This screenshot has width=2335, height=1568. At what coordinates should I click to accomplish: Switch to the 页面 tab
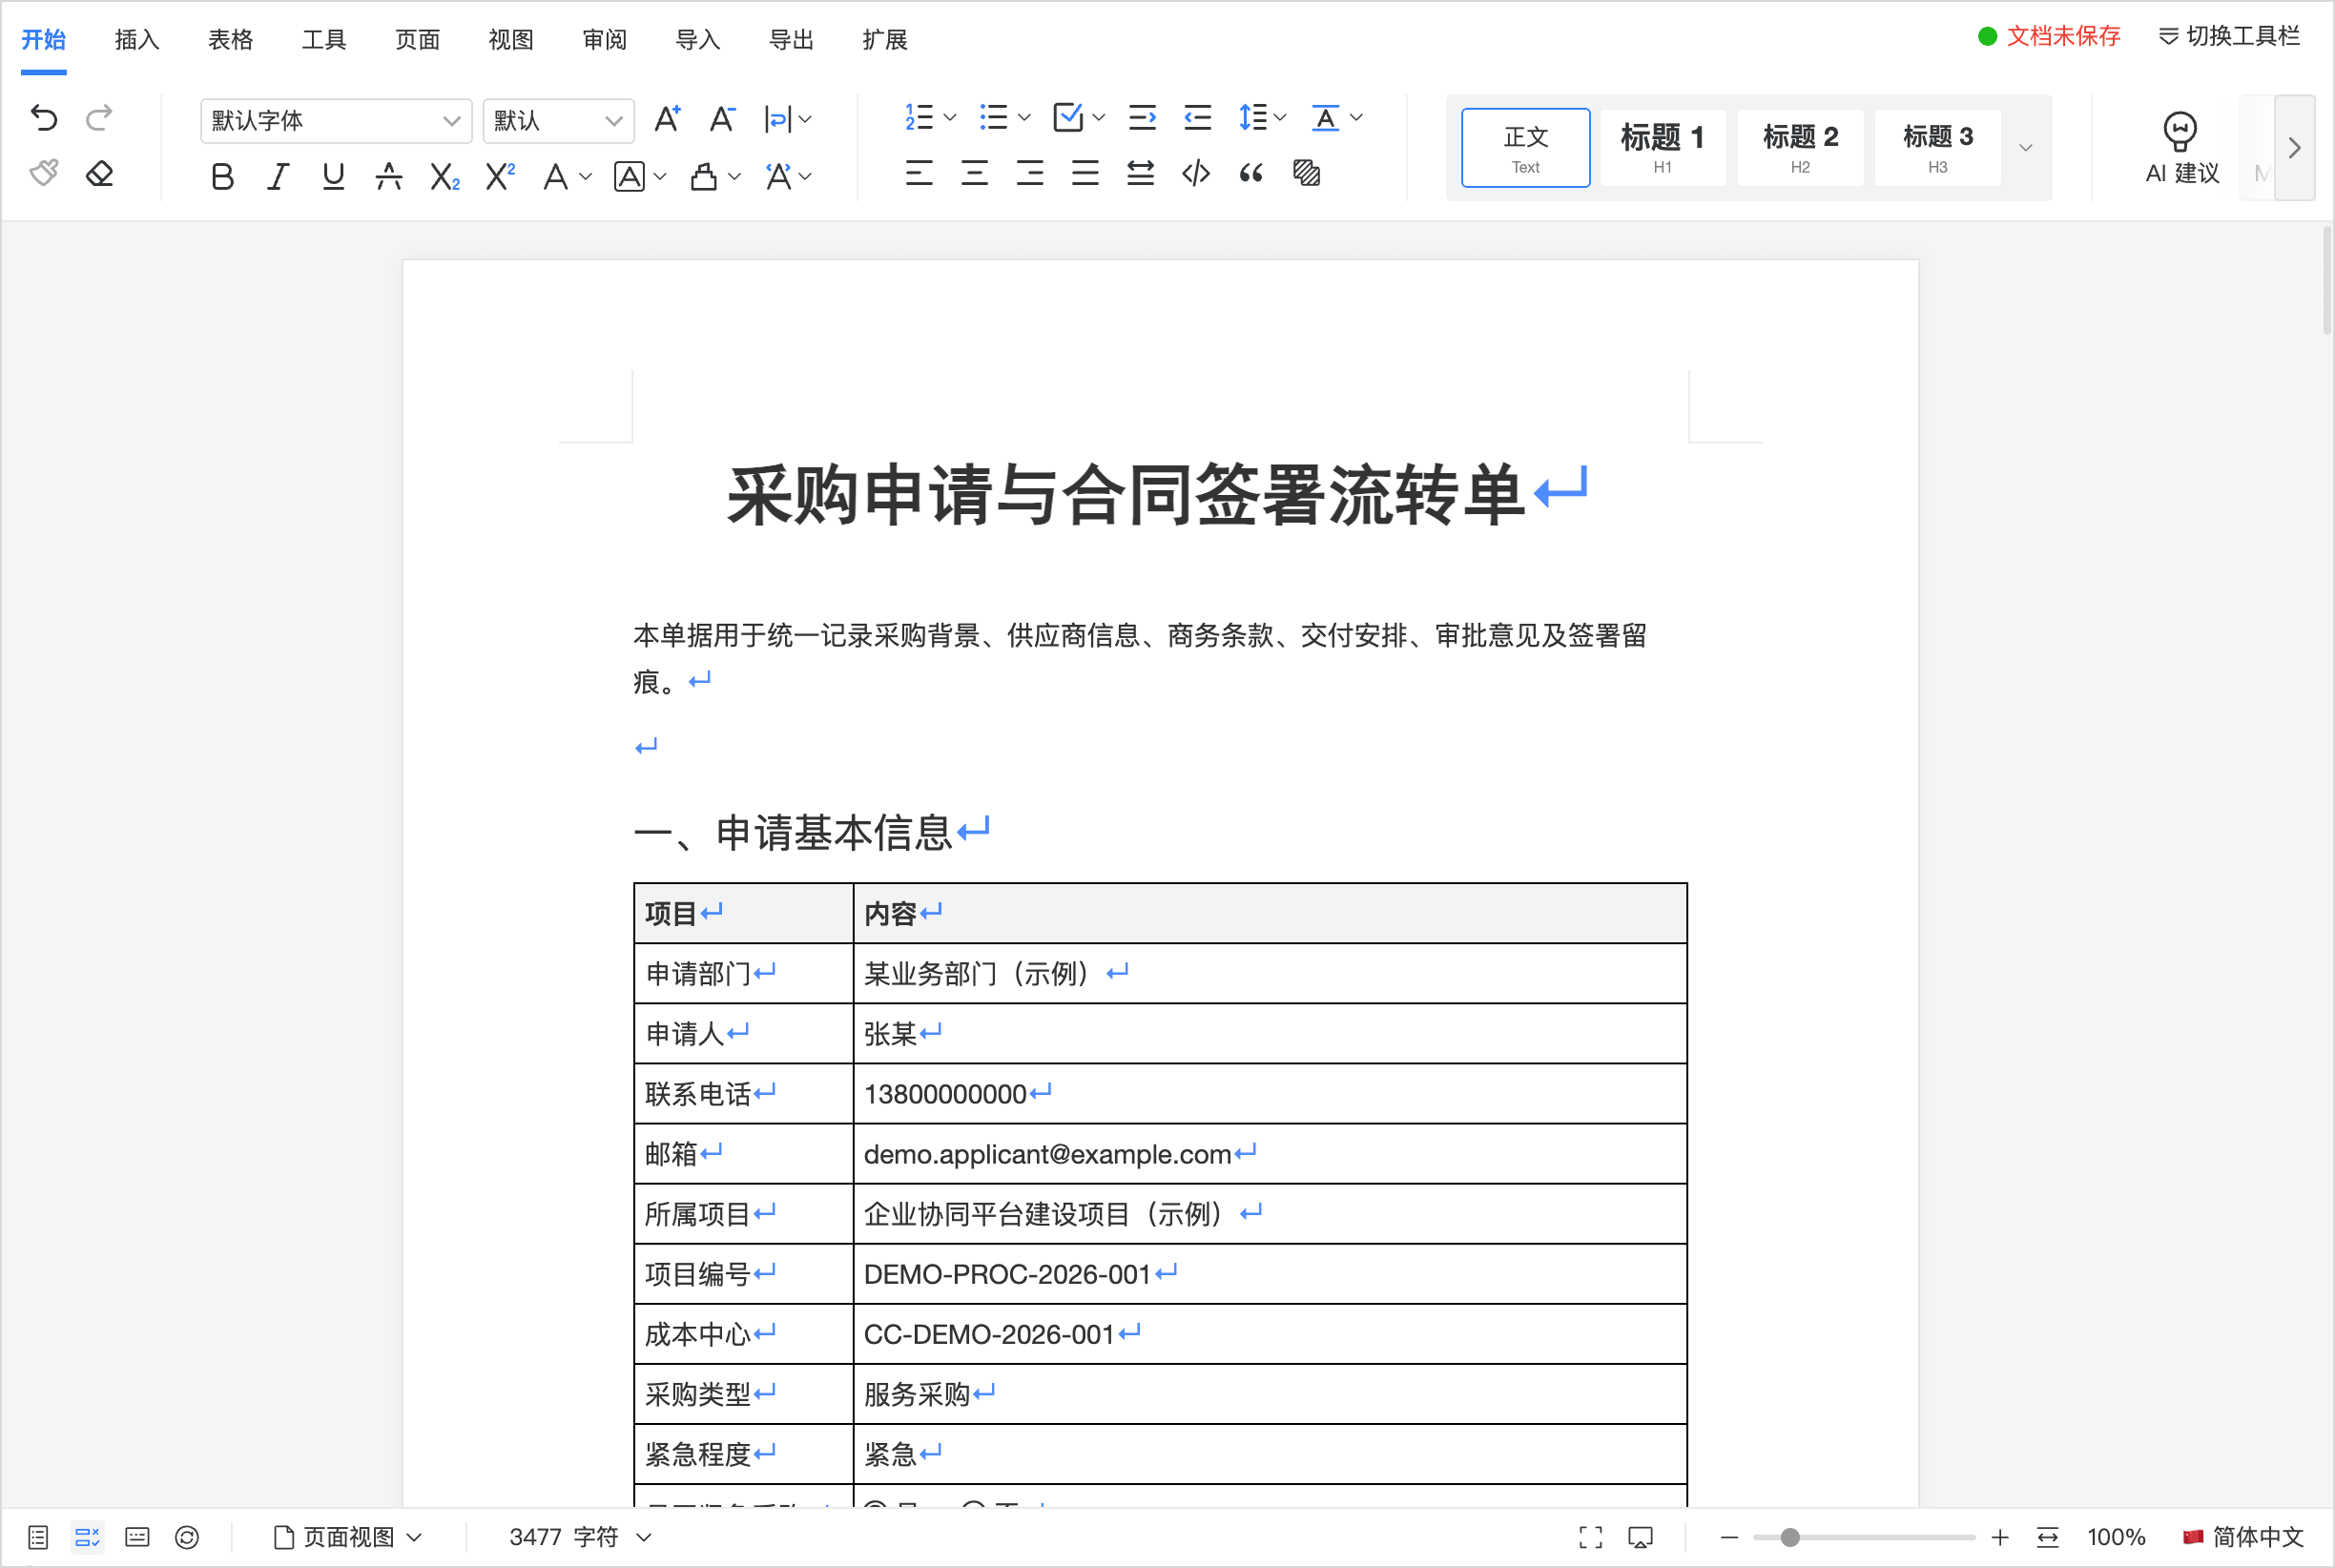point(417,40)
